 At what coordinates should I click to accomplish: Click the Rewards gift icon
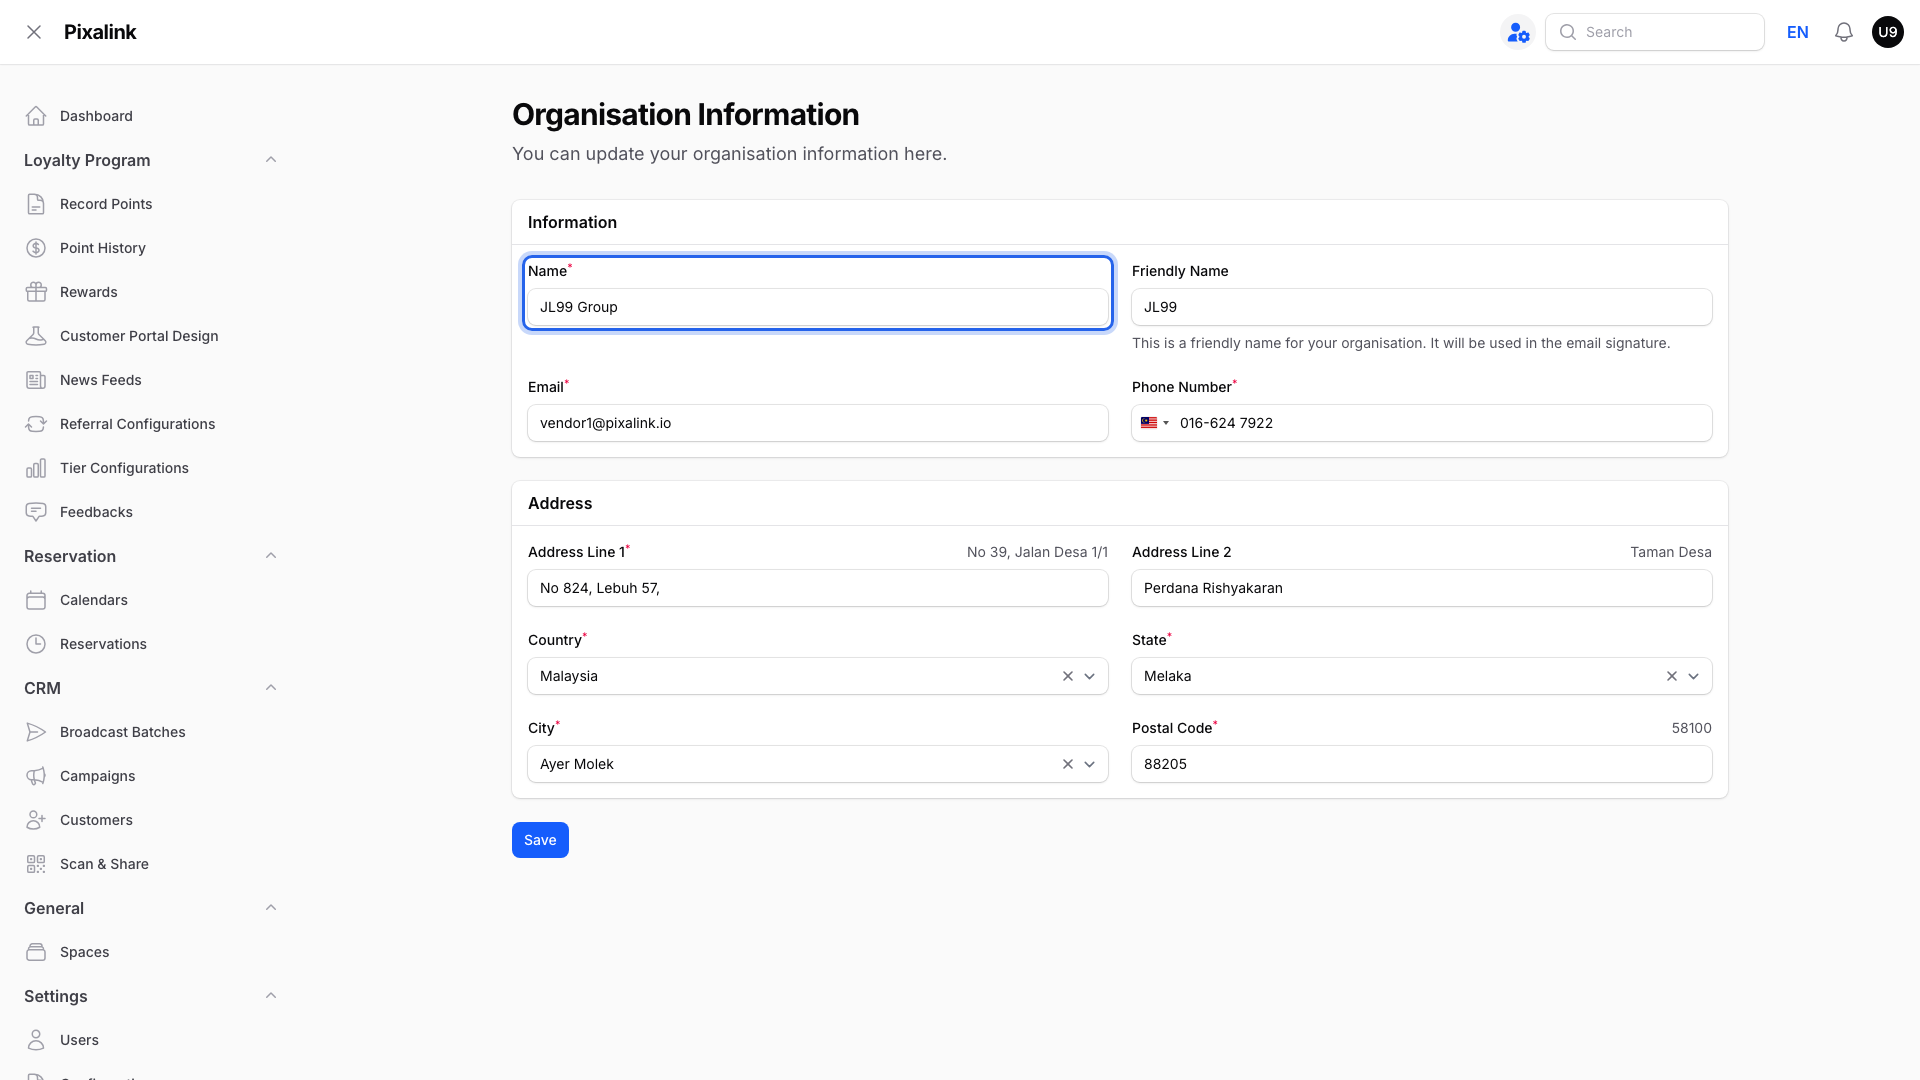(36, 292)
